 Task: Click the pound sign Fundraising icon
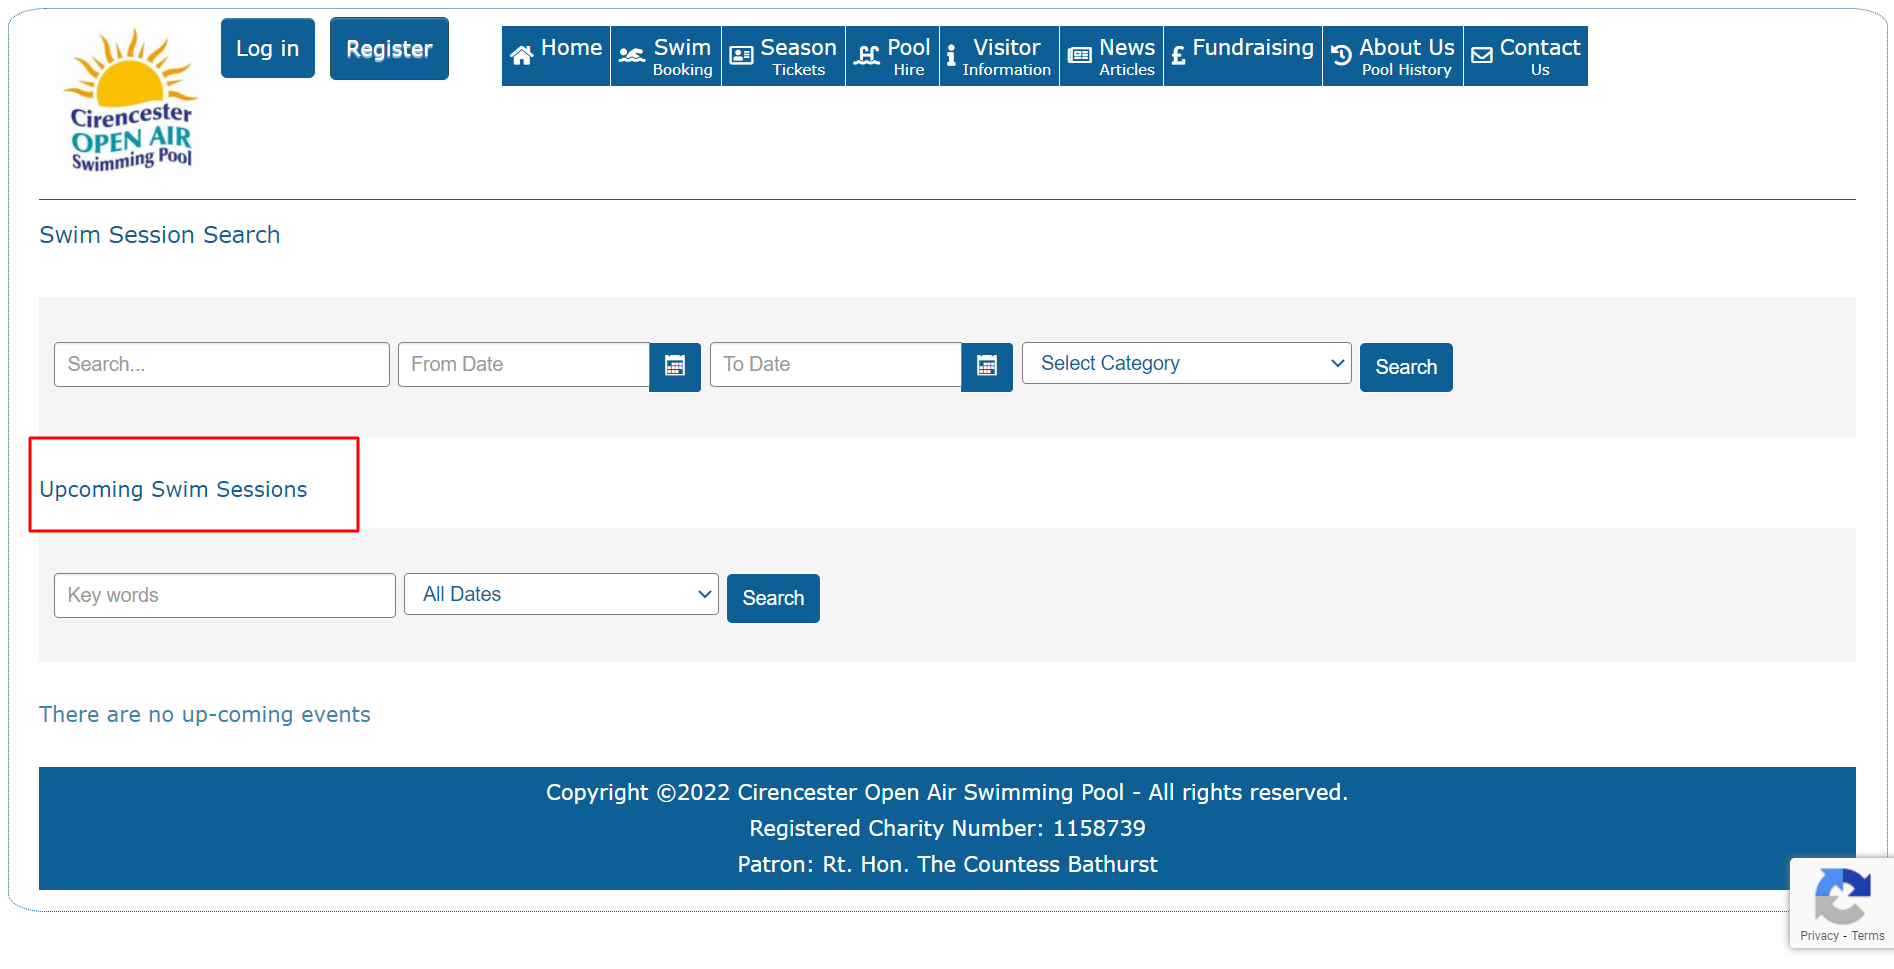click(x=1178, y=56)
